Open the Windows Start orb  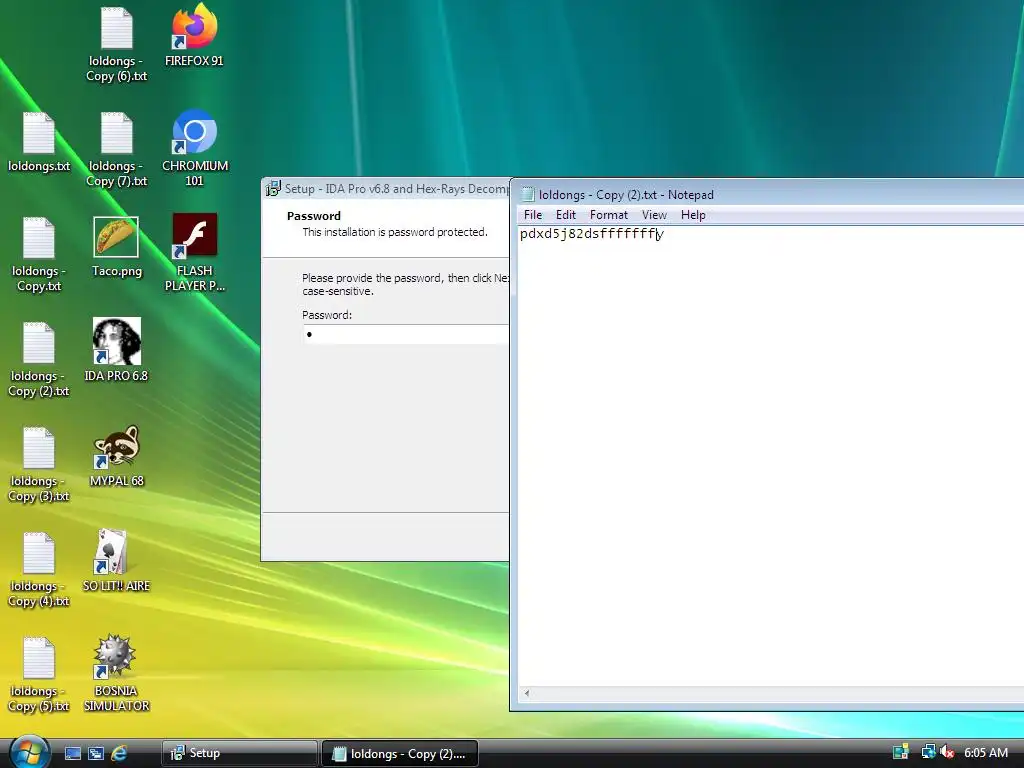tap(29, 751)
